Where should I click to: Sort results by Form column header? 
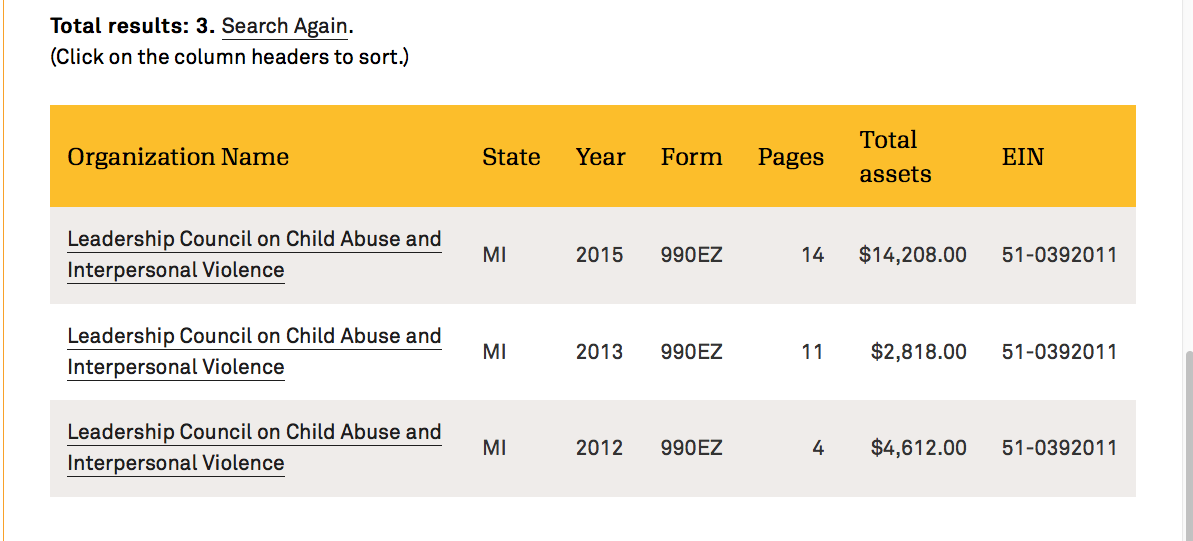tap(691, 157)
